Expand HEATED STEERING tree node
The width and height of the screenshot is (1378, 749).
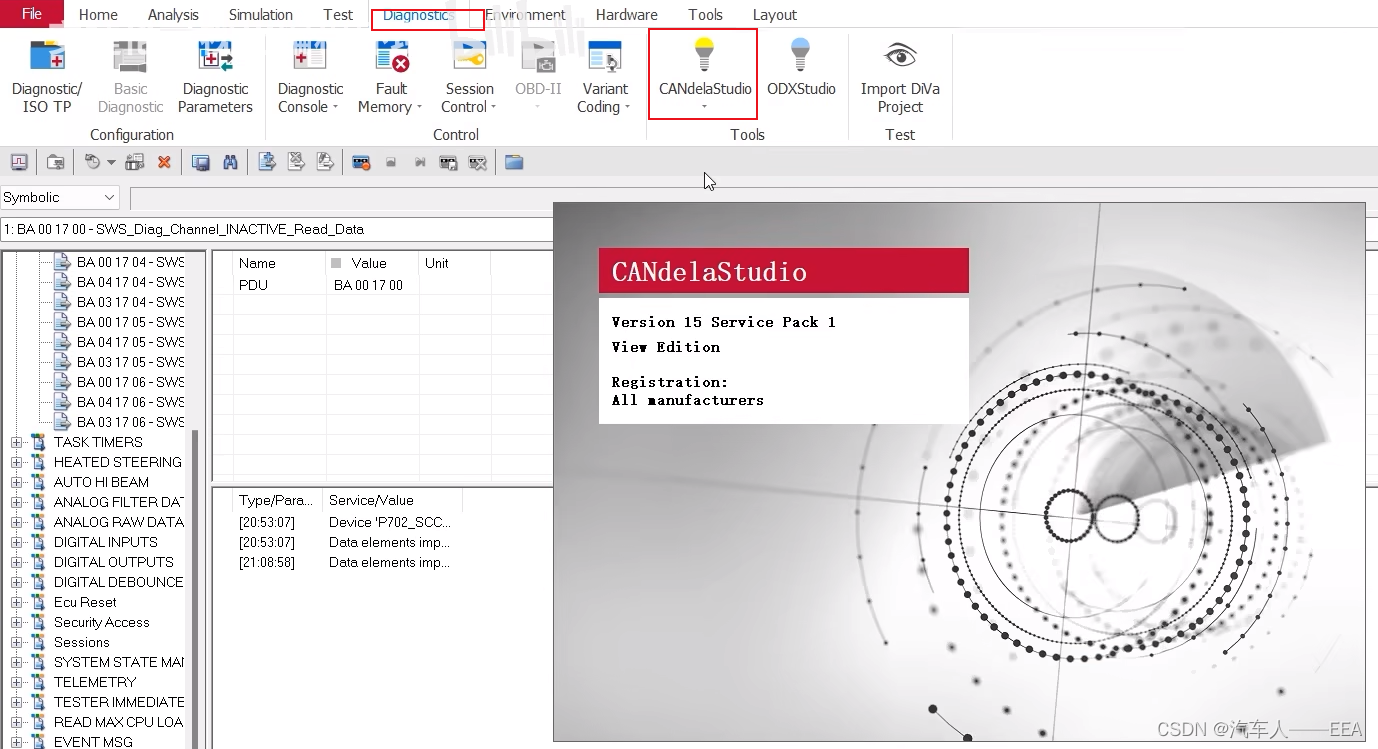click(16, 462)
